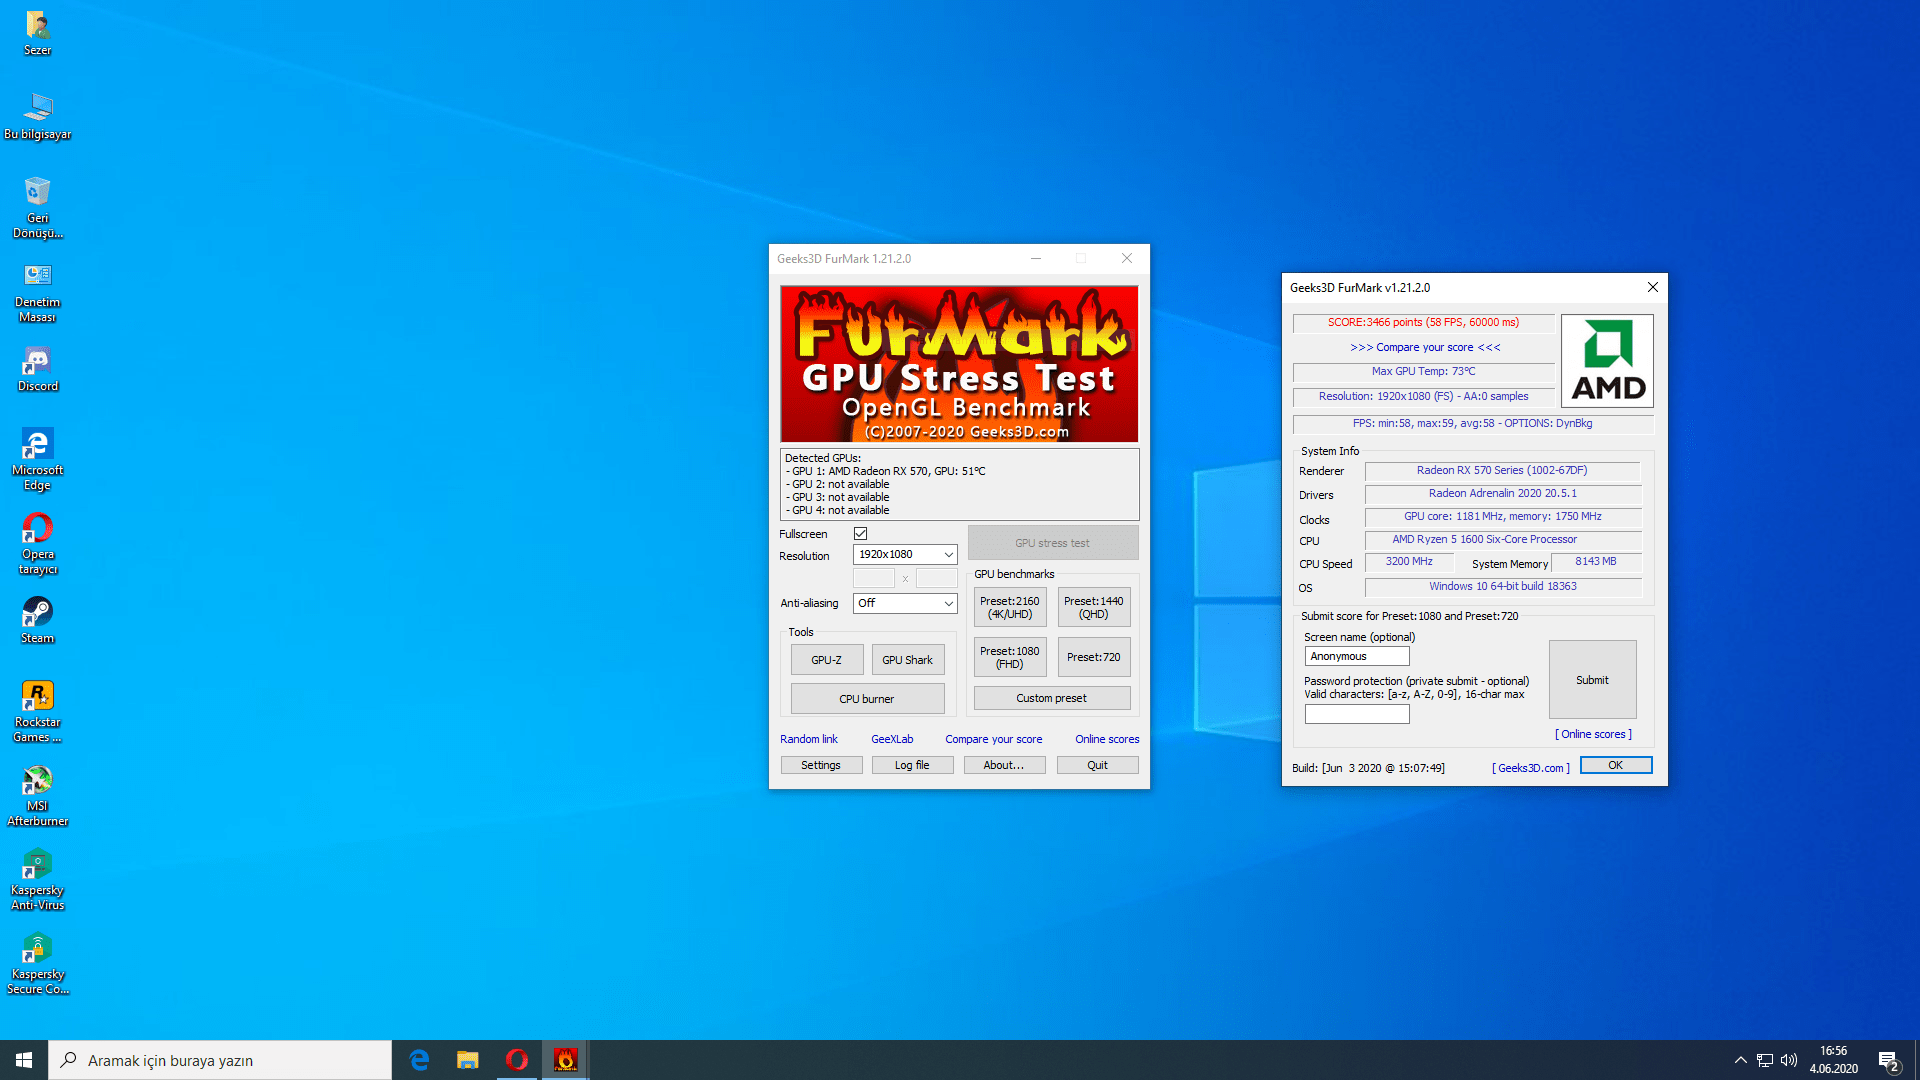Click OK to dismiss the score dialog
Screen dimensions: 1920x1080
pyautogui.click(x=1615, y=765)
